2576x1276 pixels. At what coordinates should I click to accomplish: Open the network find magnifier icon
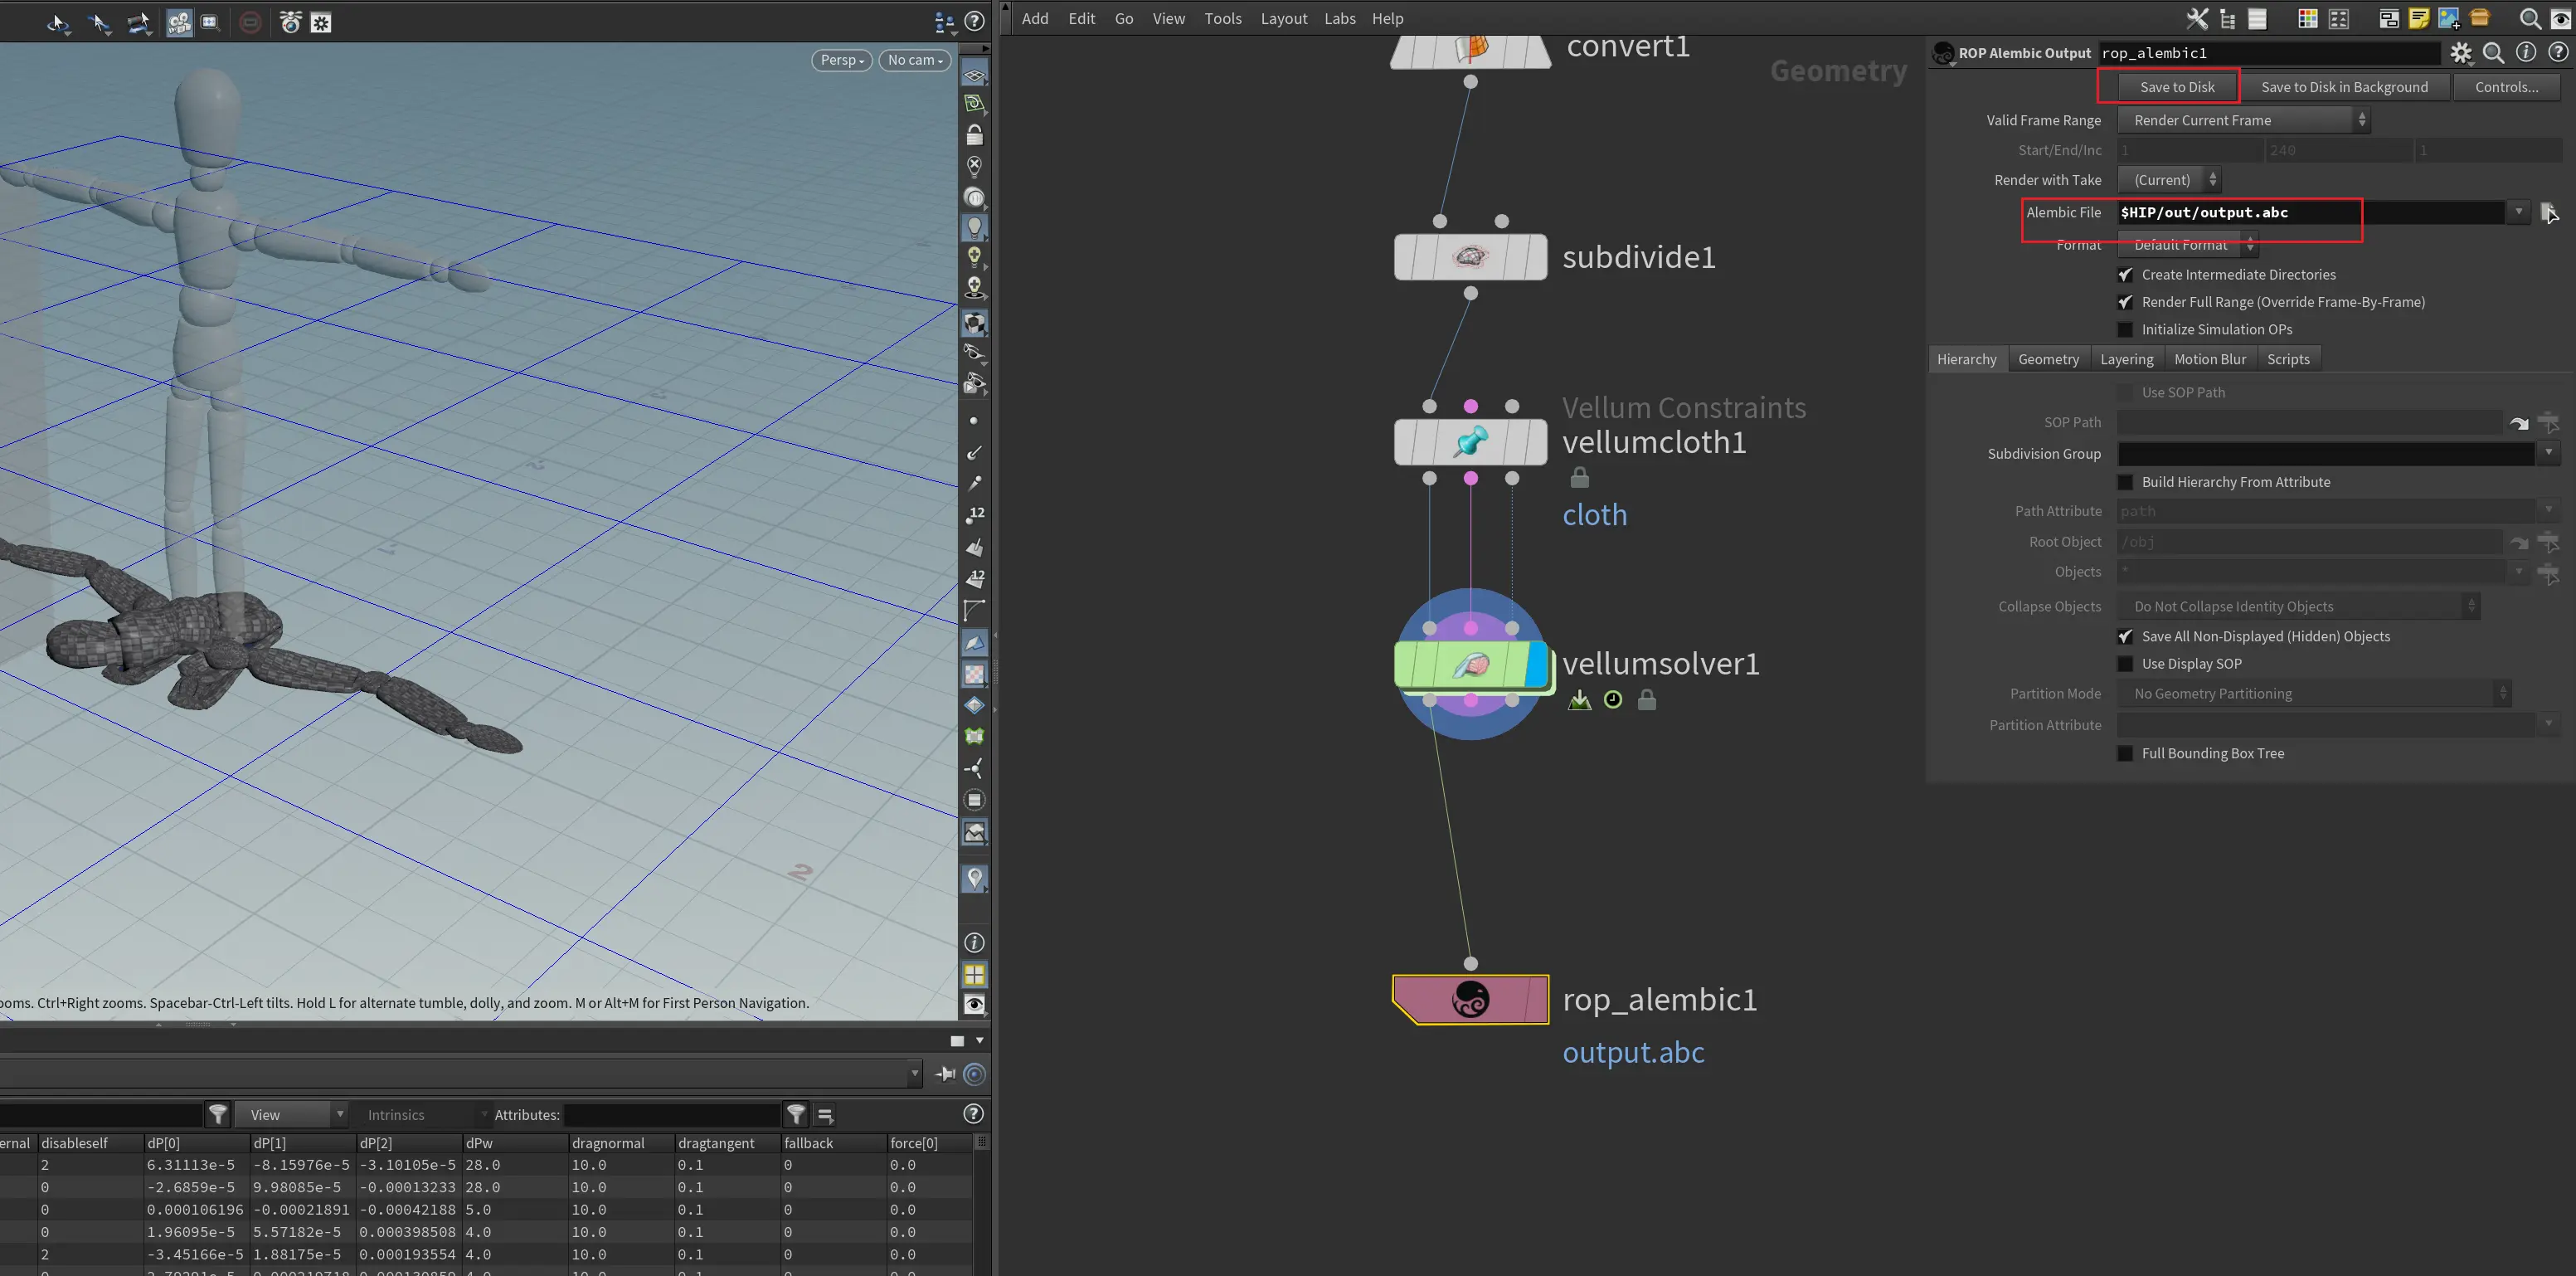[2530, 19]
